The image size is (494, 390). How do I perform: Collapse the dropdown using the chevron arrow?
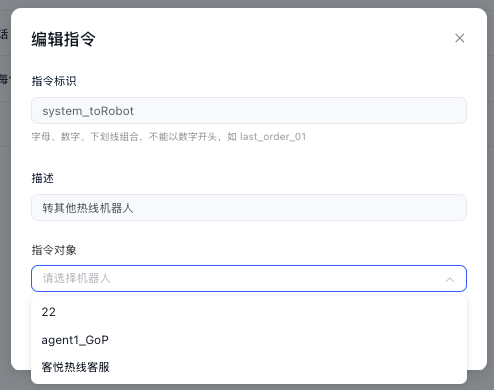point(450,279)
